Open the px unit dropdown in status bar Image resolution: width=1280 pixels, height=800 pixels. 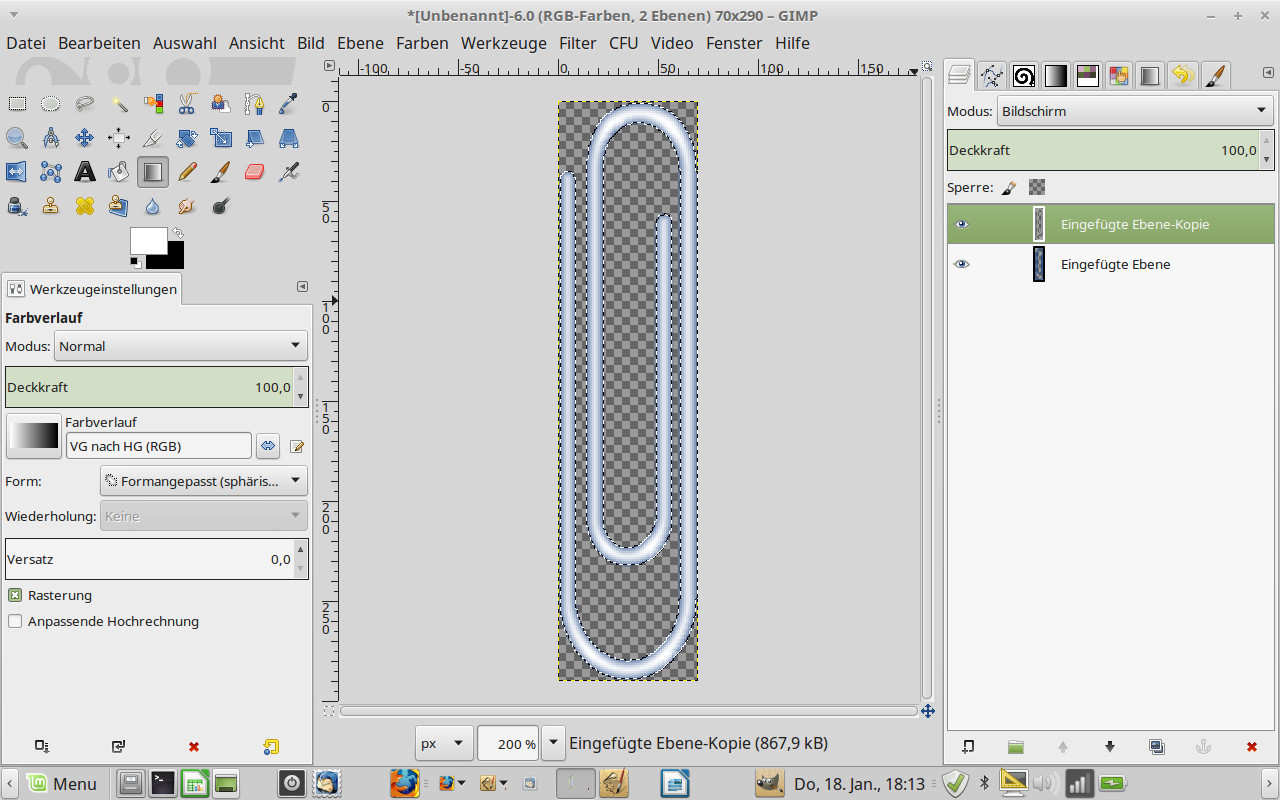[444, 743]
